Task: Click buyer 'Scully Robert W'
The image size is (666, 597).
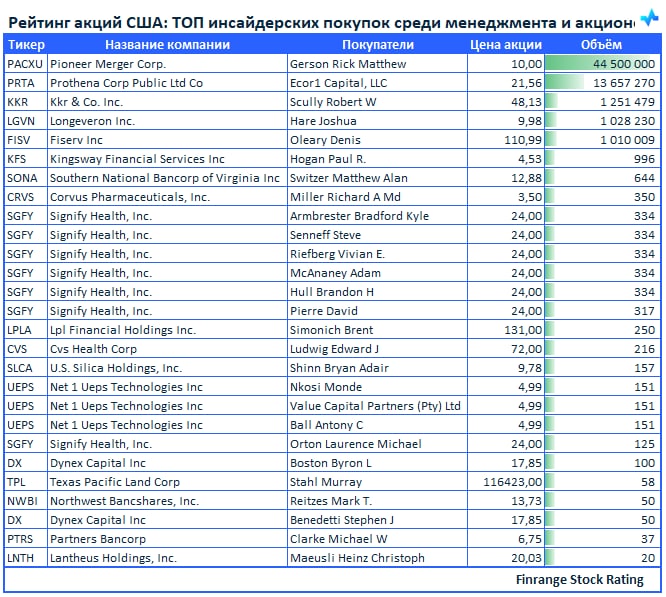Action: [333, 102]
